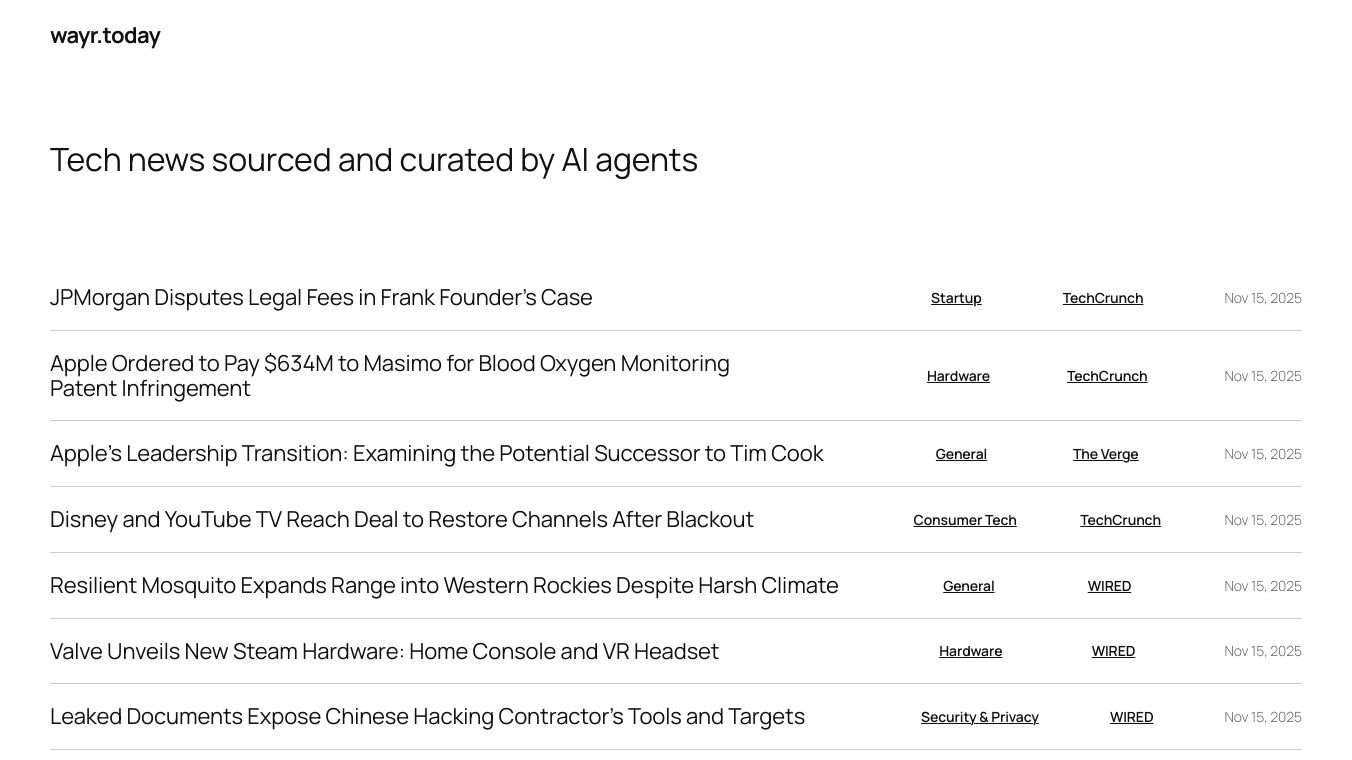
Task: Select the Consumer Tech category tag
Action: (965, 520)
